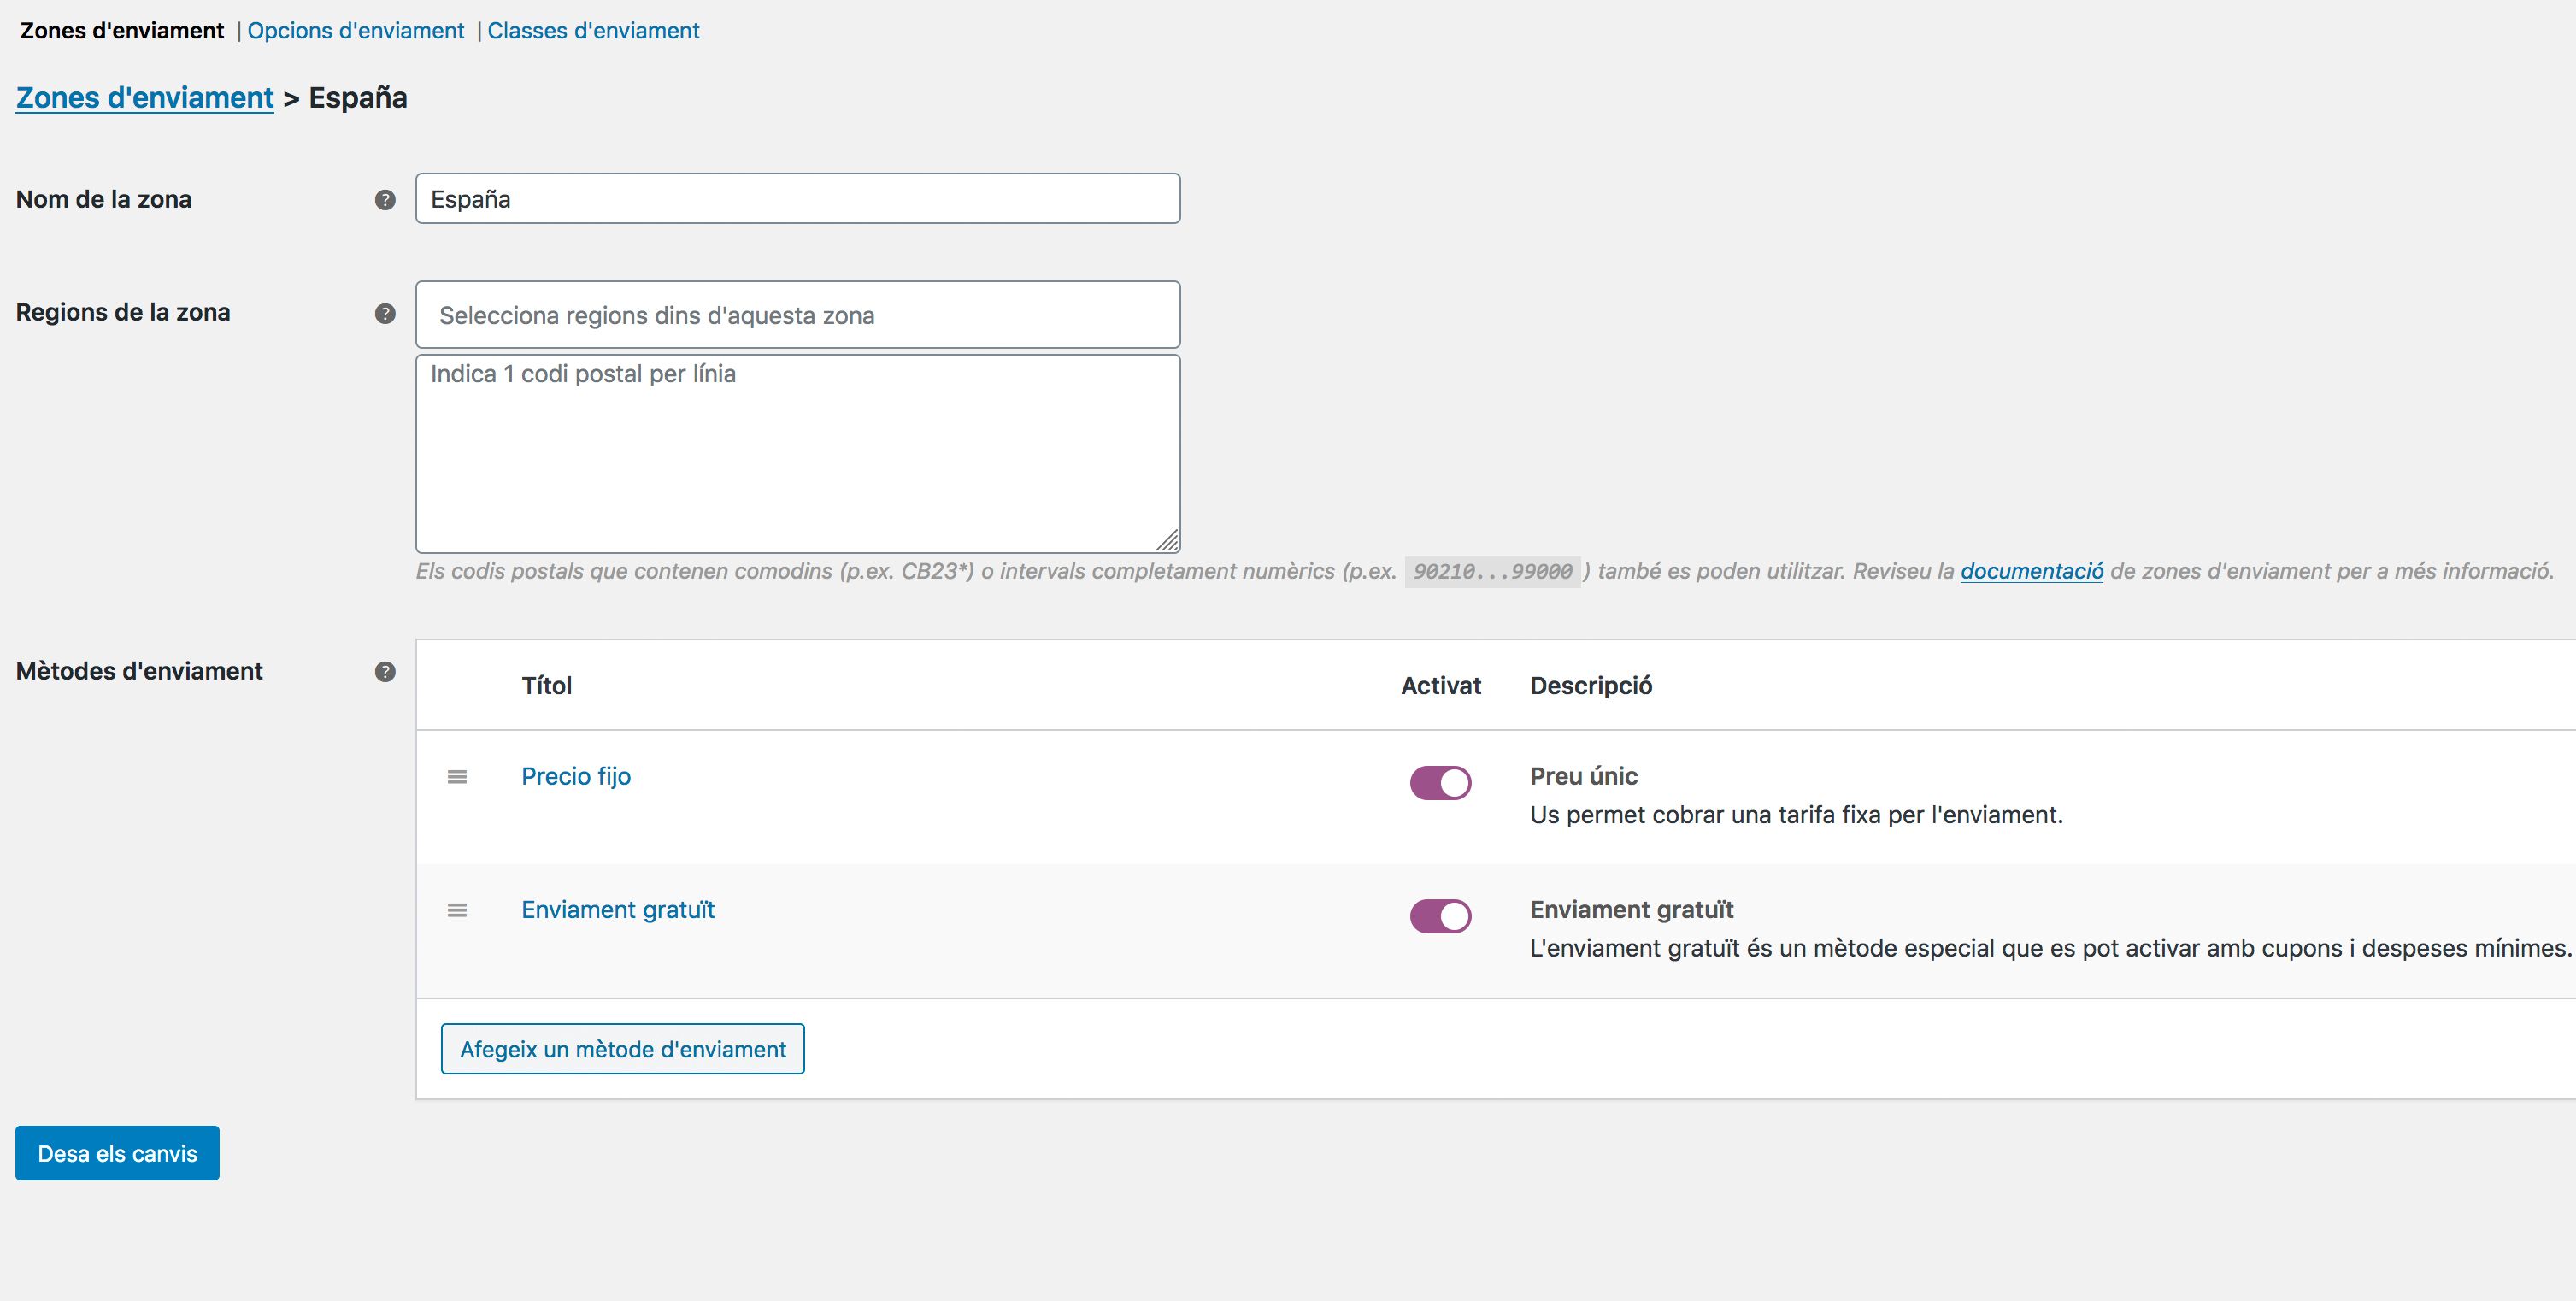The image size is (2576, 1301).
Task: Open the Selecciona regions dins d'aquesta zona selector
Action: tap(798, 315)
